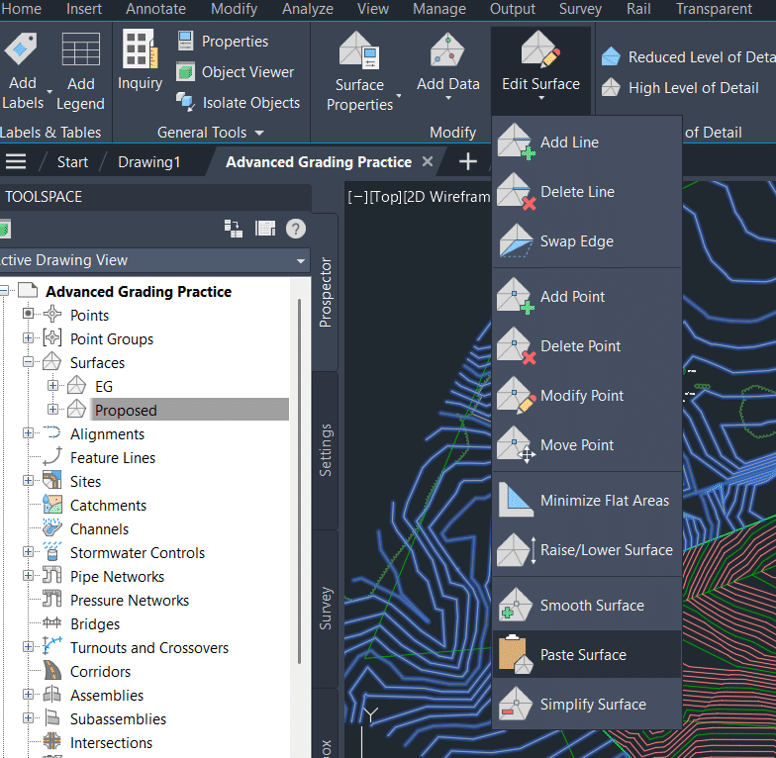
Task: Expand the Sites tree node
Action: (x=28, y=480)
